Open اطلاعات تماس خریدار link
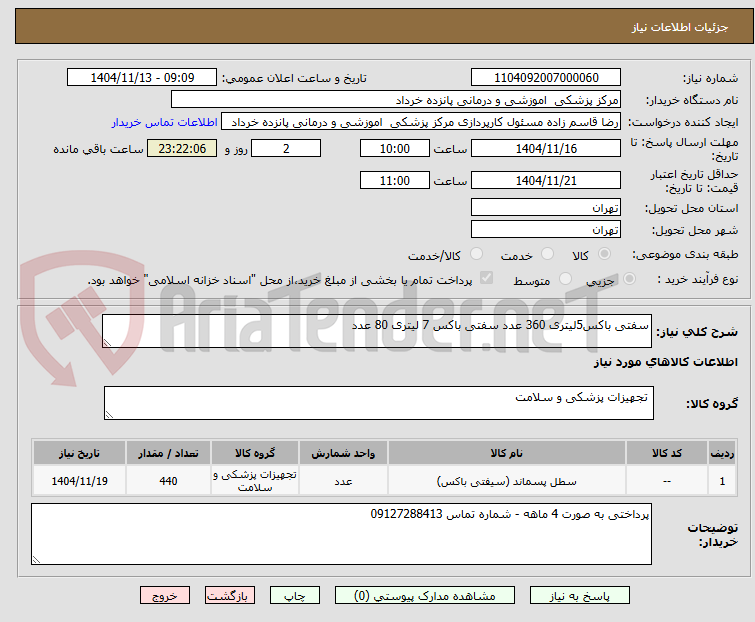 click(165, 122)
